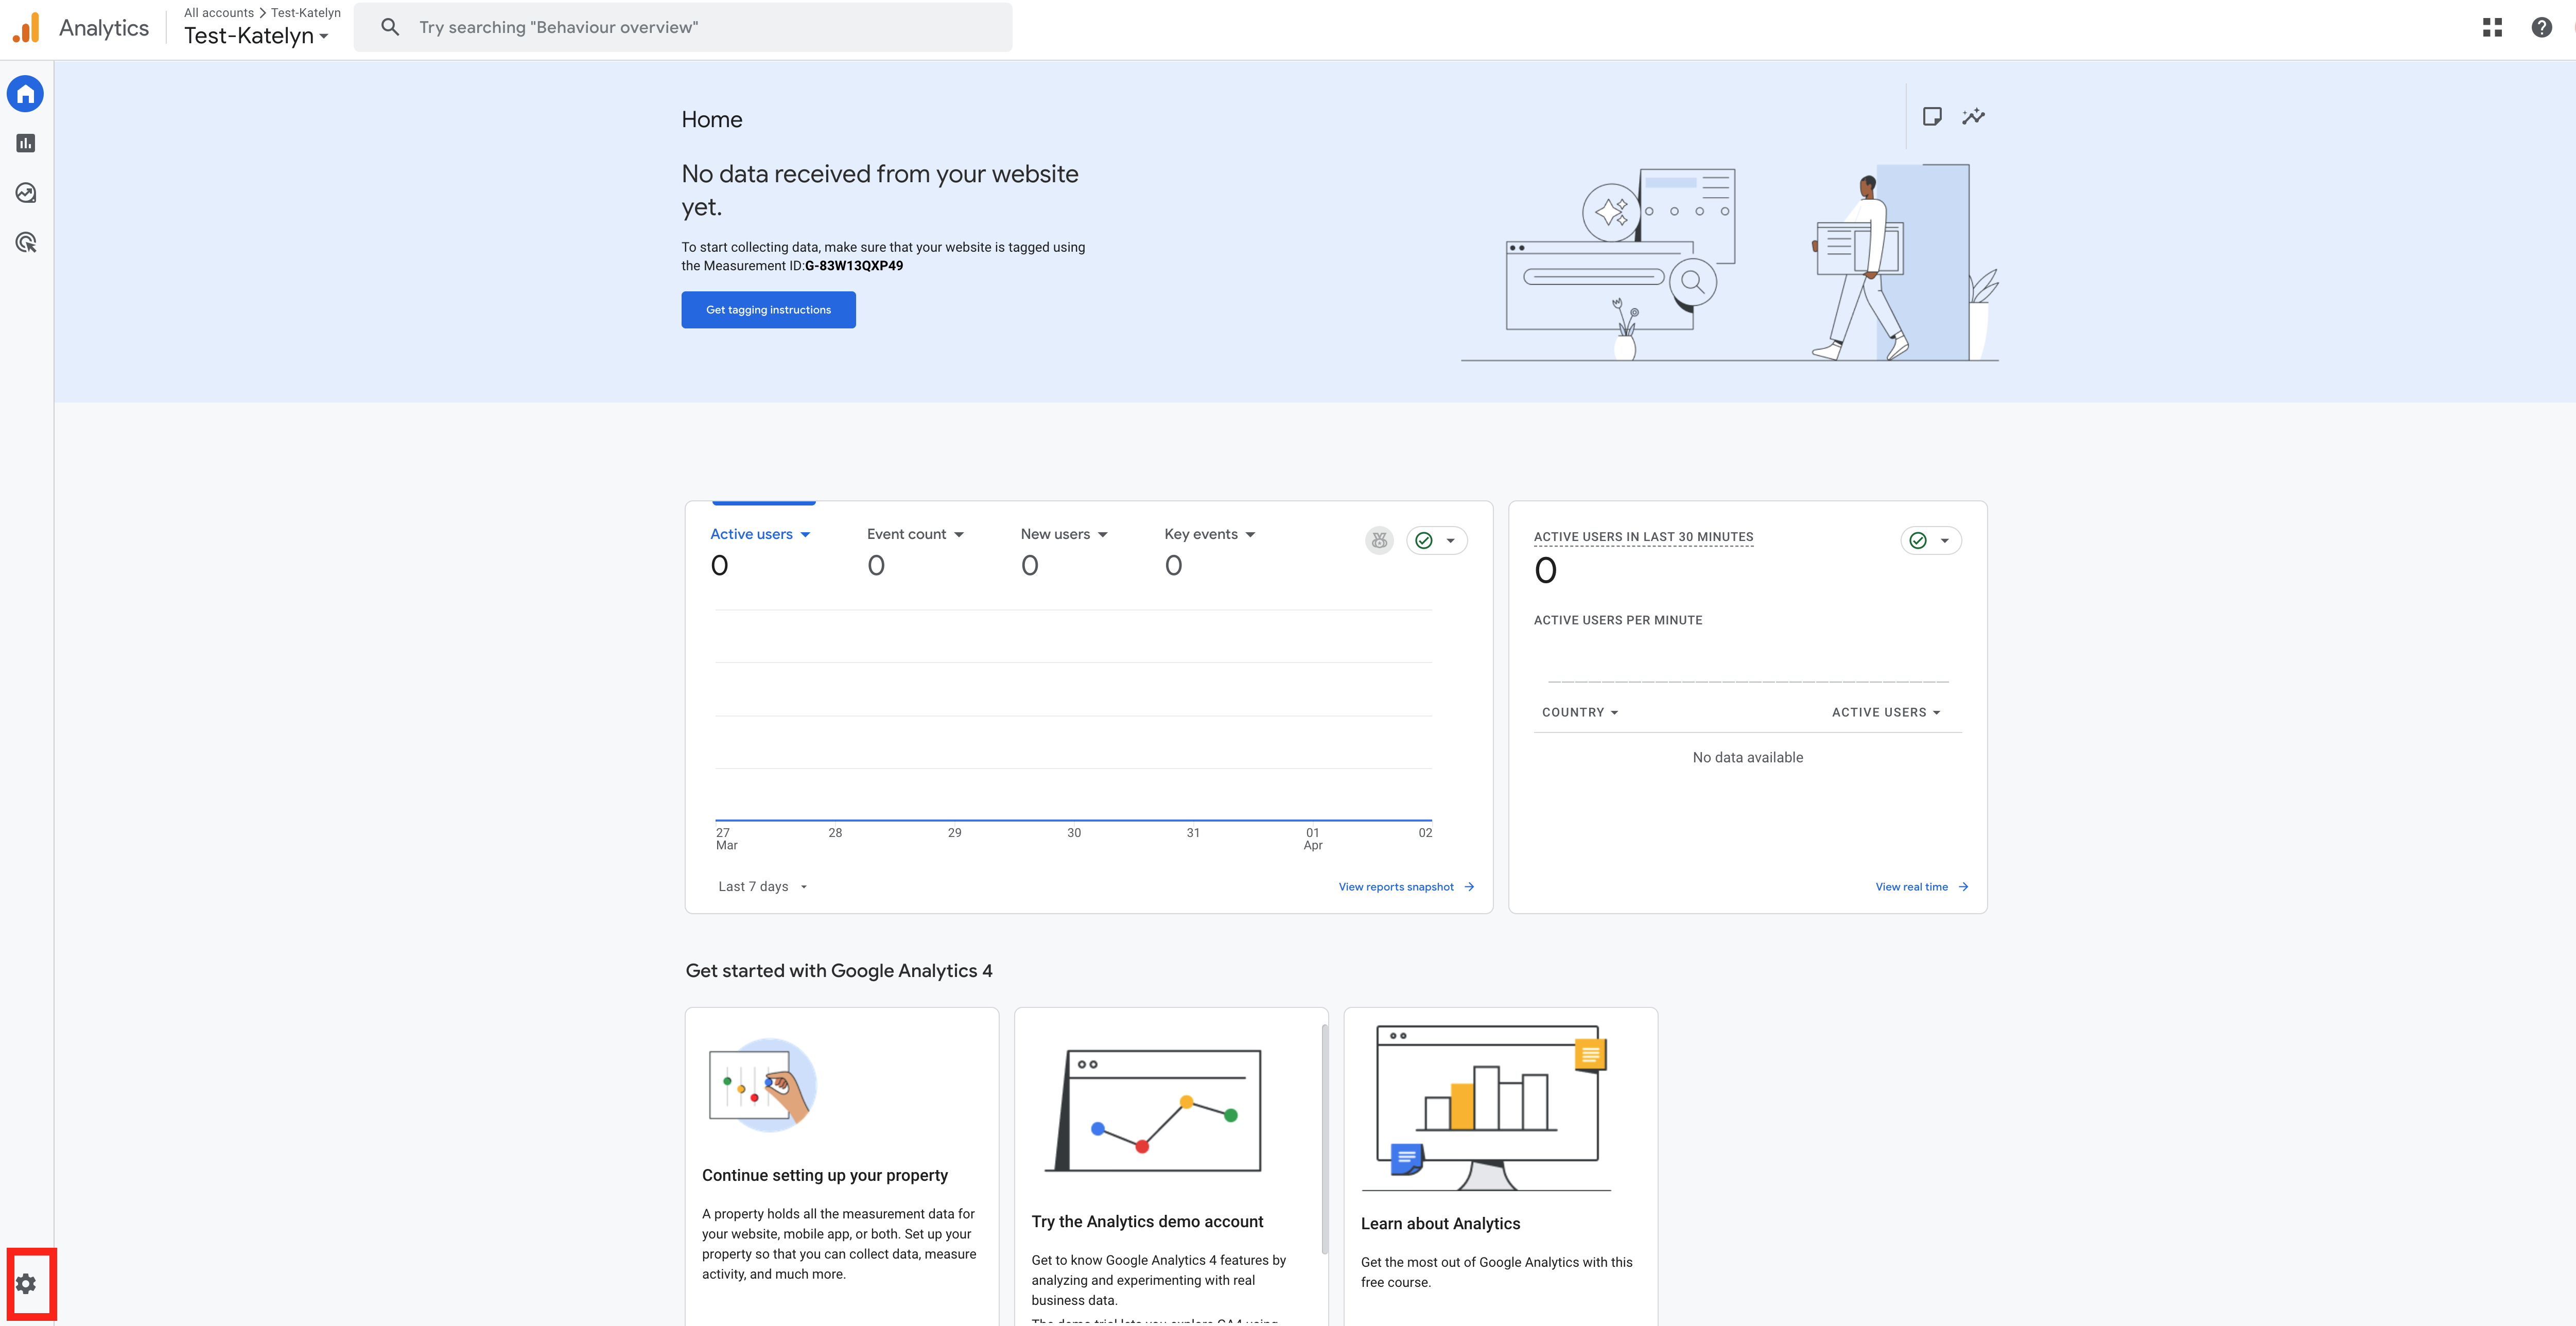Click the scrollbar beside the demo account card
Viewport: 2576px width, 1326px height.
point(1325,1138)
